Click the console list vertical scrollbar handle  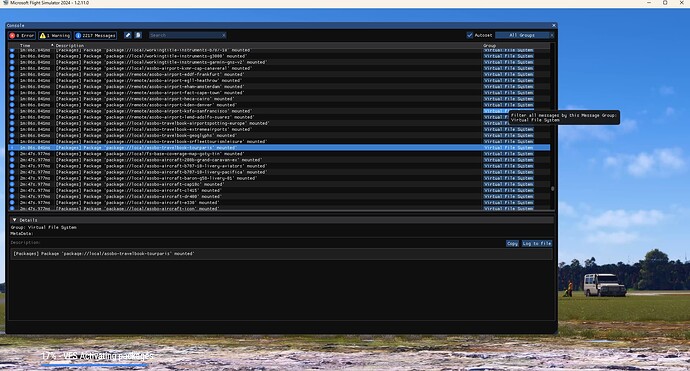tap(553, 188)
